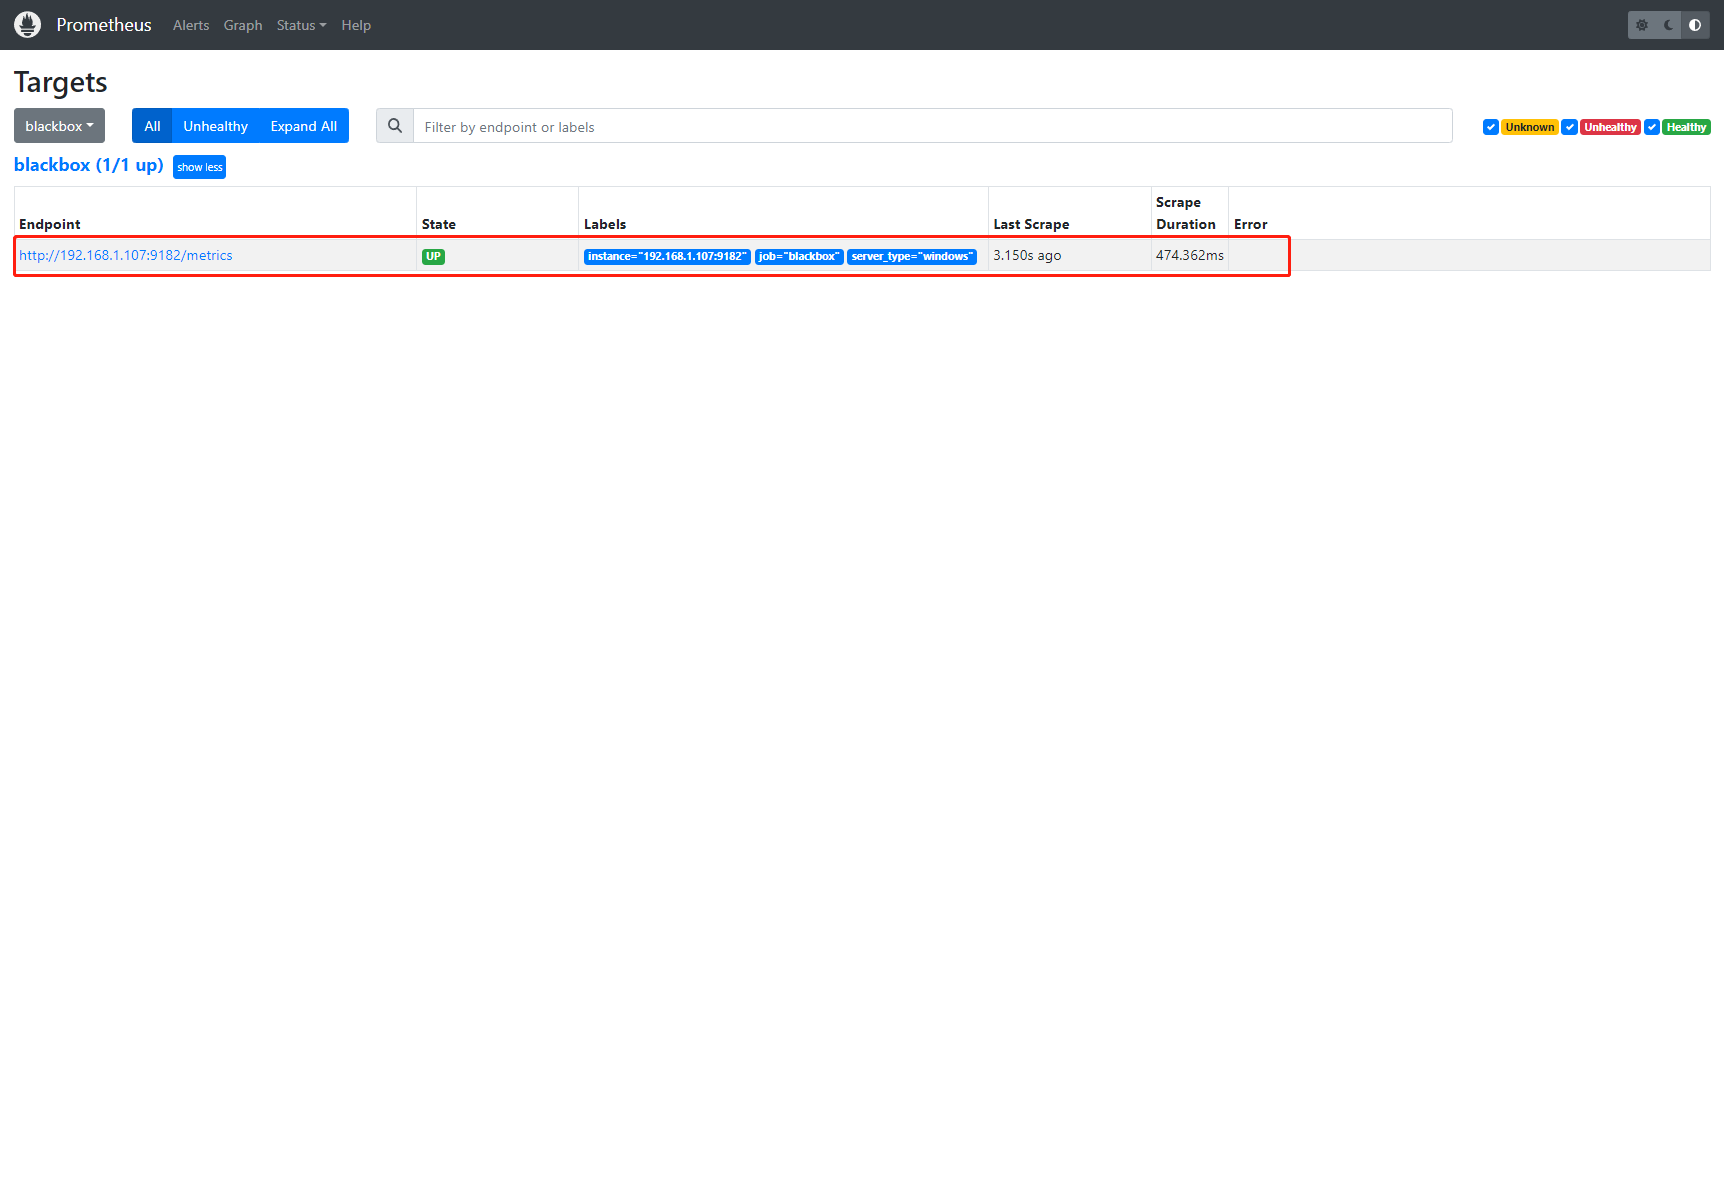Expand the Status menu in navbar
1724x1195 pixels.
pos(301,25)
